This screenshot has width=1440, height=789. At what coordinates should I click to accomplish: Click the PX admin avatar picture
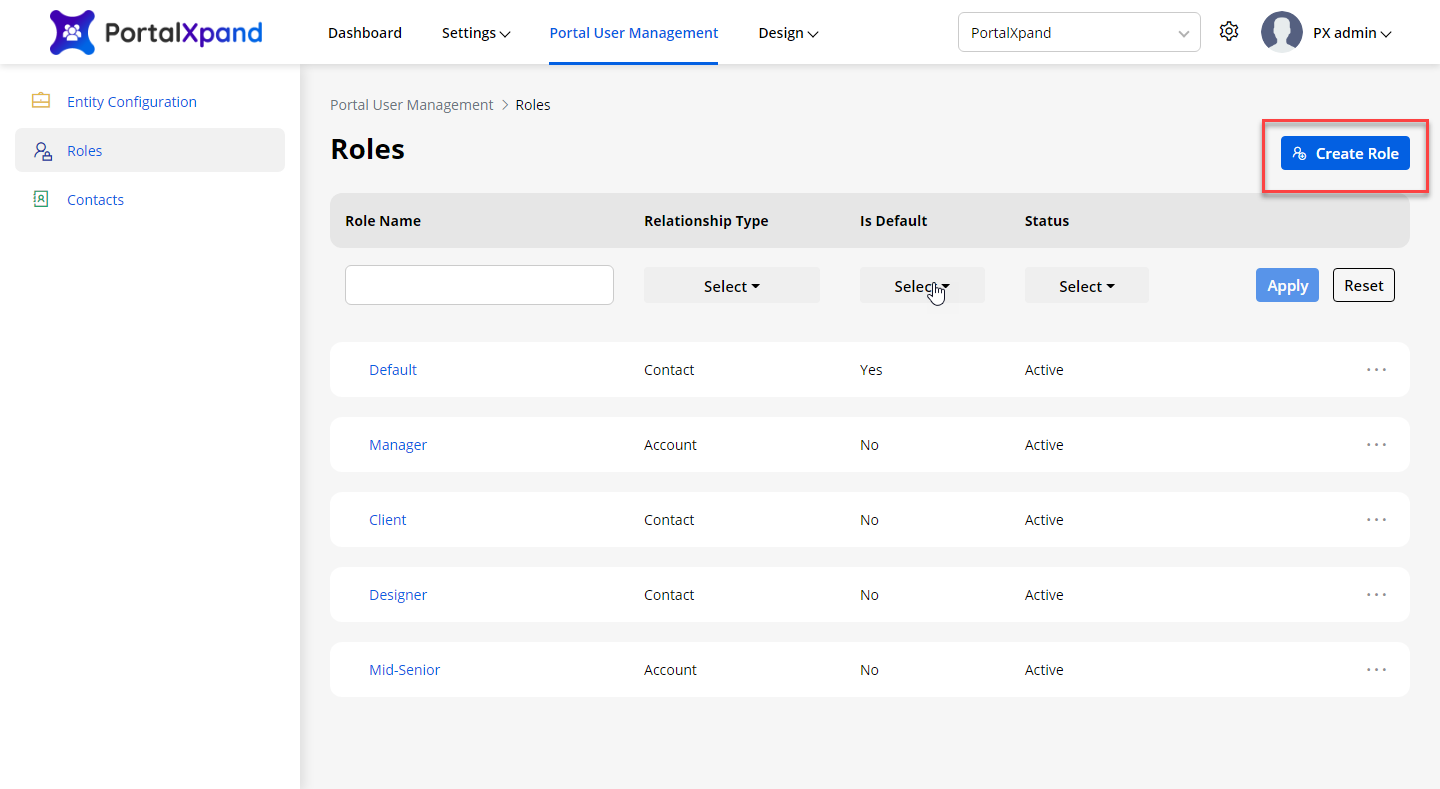coord(1281,32)
